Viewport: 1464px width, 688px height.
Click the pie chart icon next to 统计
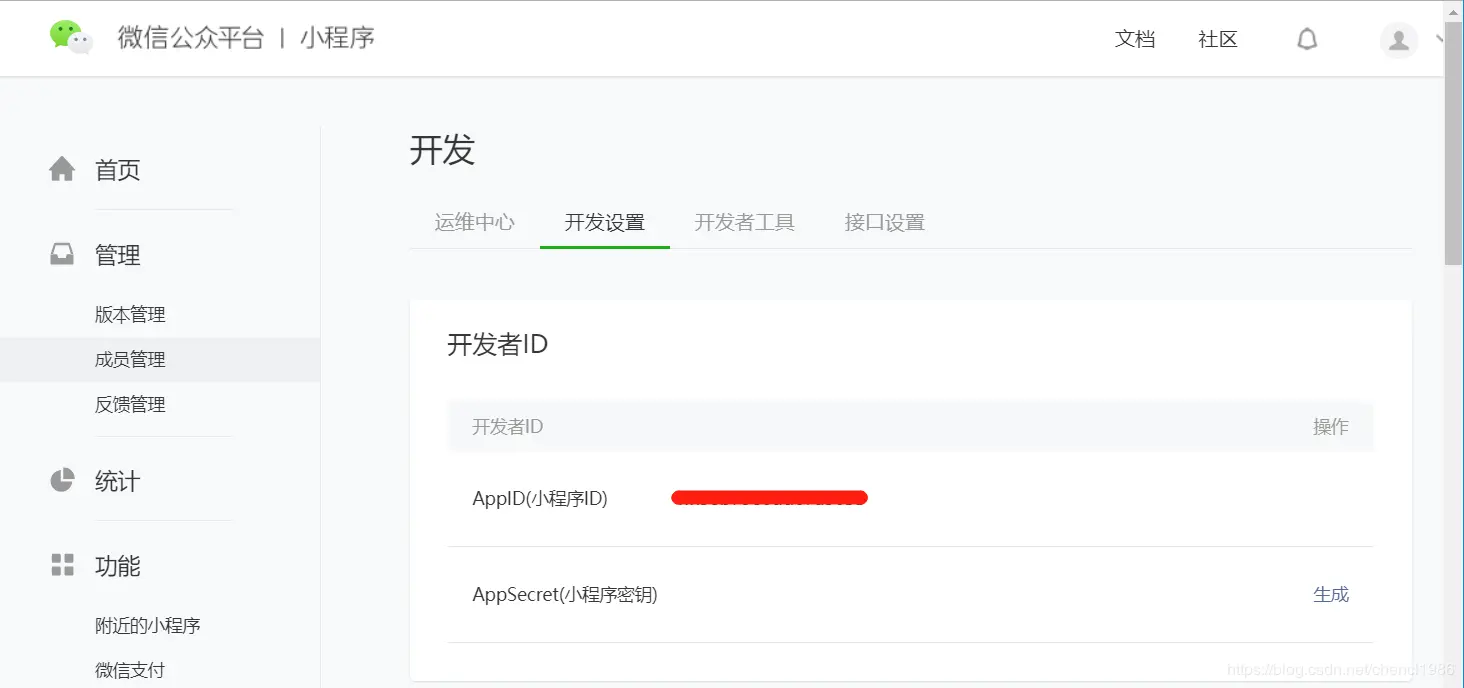click(62, 480)
